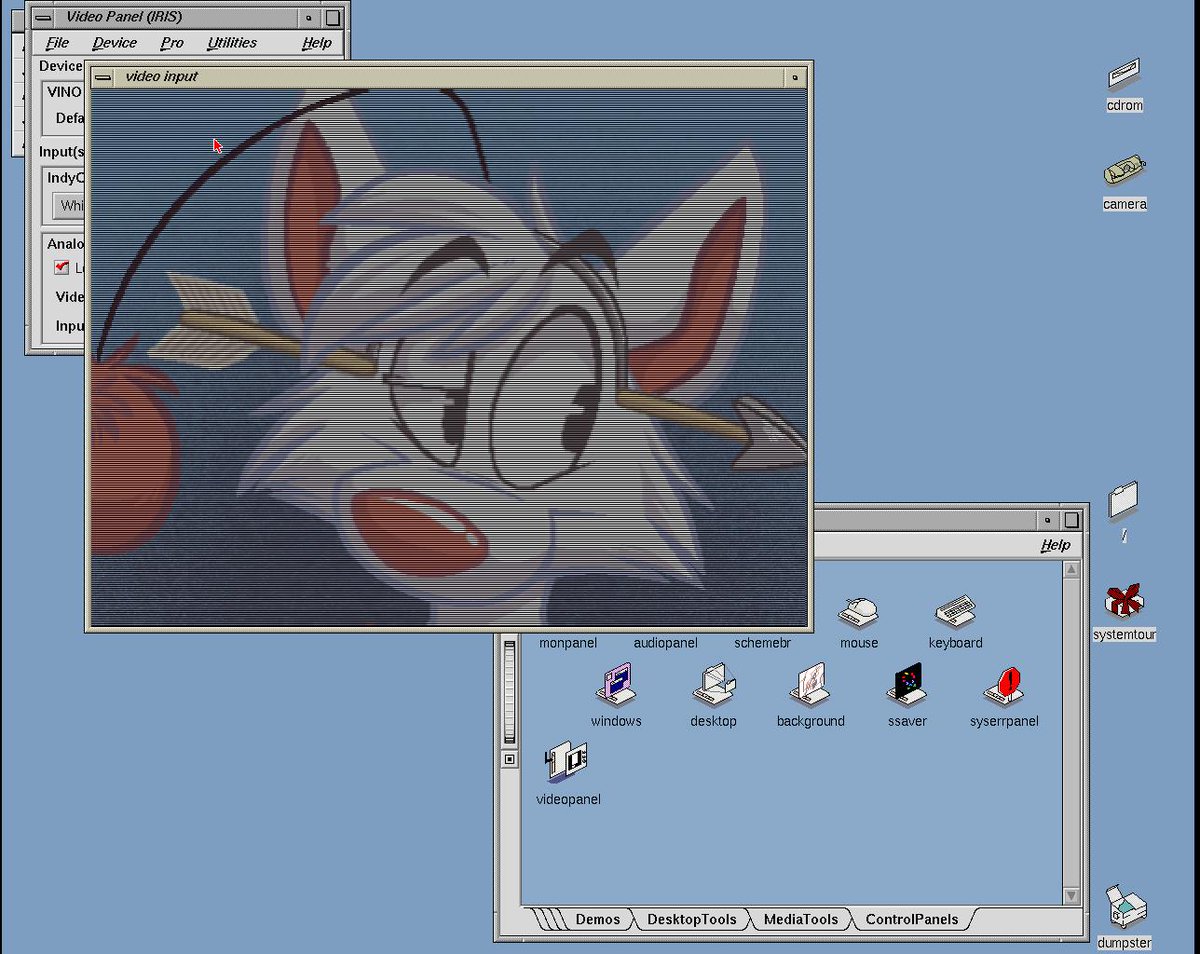
Task: Open the File menu in Video Panel
Action: pyautogui.click(x=57, y=43)
